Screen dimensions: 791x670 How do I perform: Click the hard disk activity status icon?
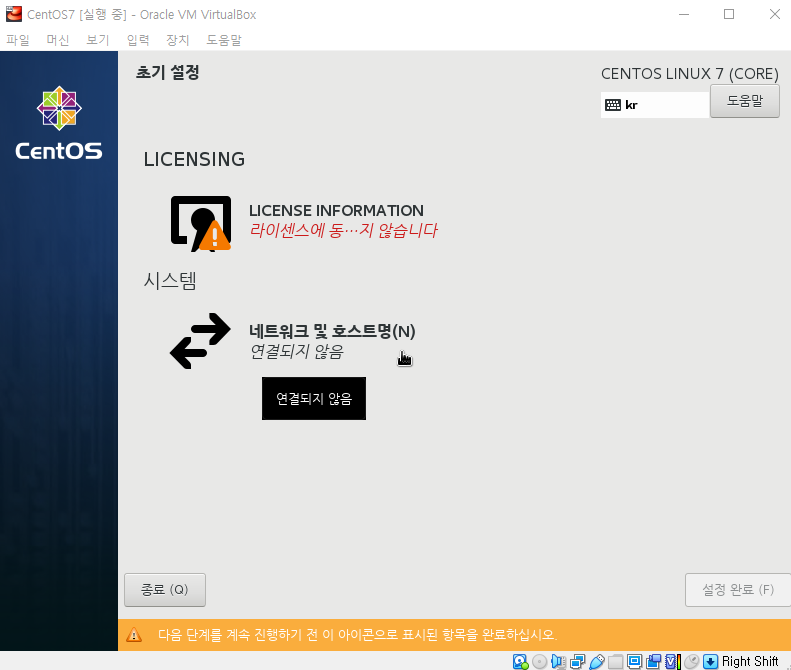click(x=520, y=661)
